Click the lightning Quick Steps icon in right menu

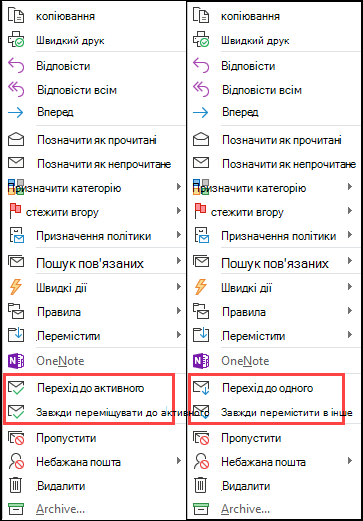click(x=201, y=287)
